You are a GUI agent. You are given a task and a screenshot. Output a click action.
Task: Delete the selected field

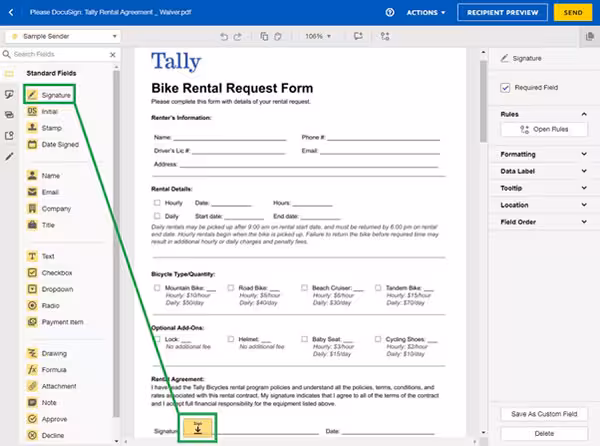pos(544,433)
